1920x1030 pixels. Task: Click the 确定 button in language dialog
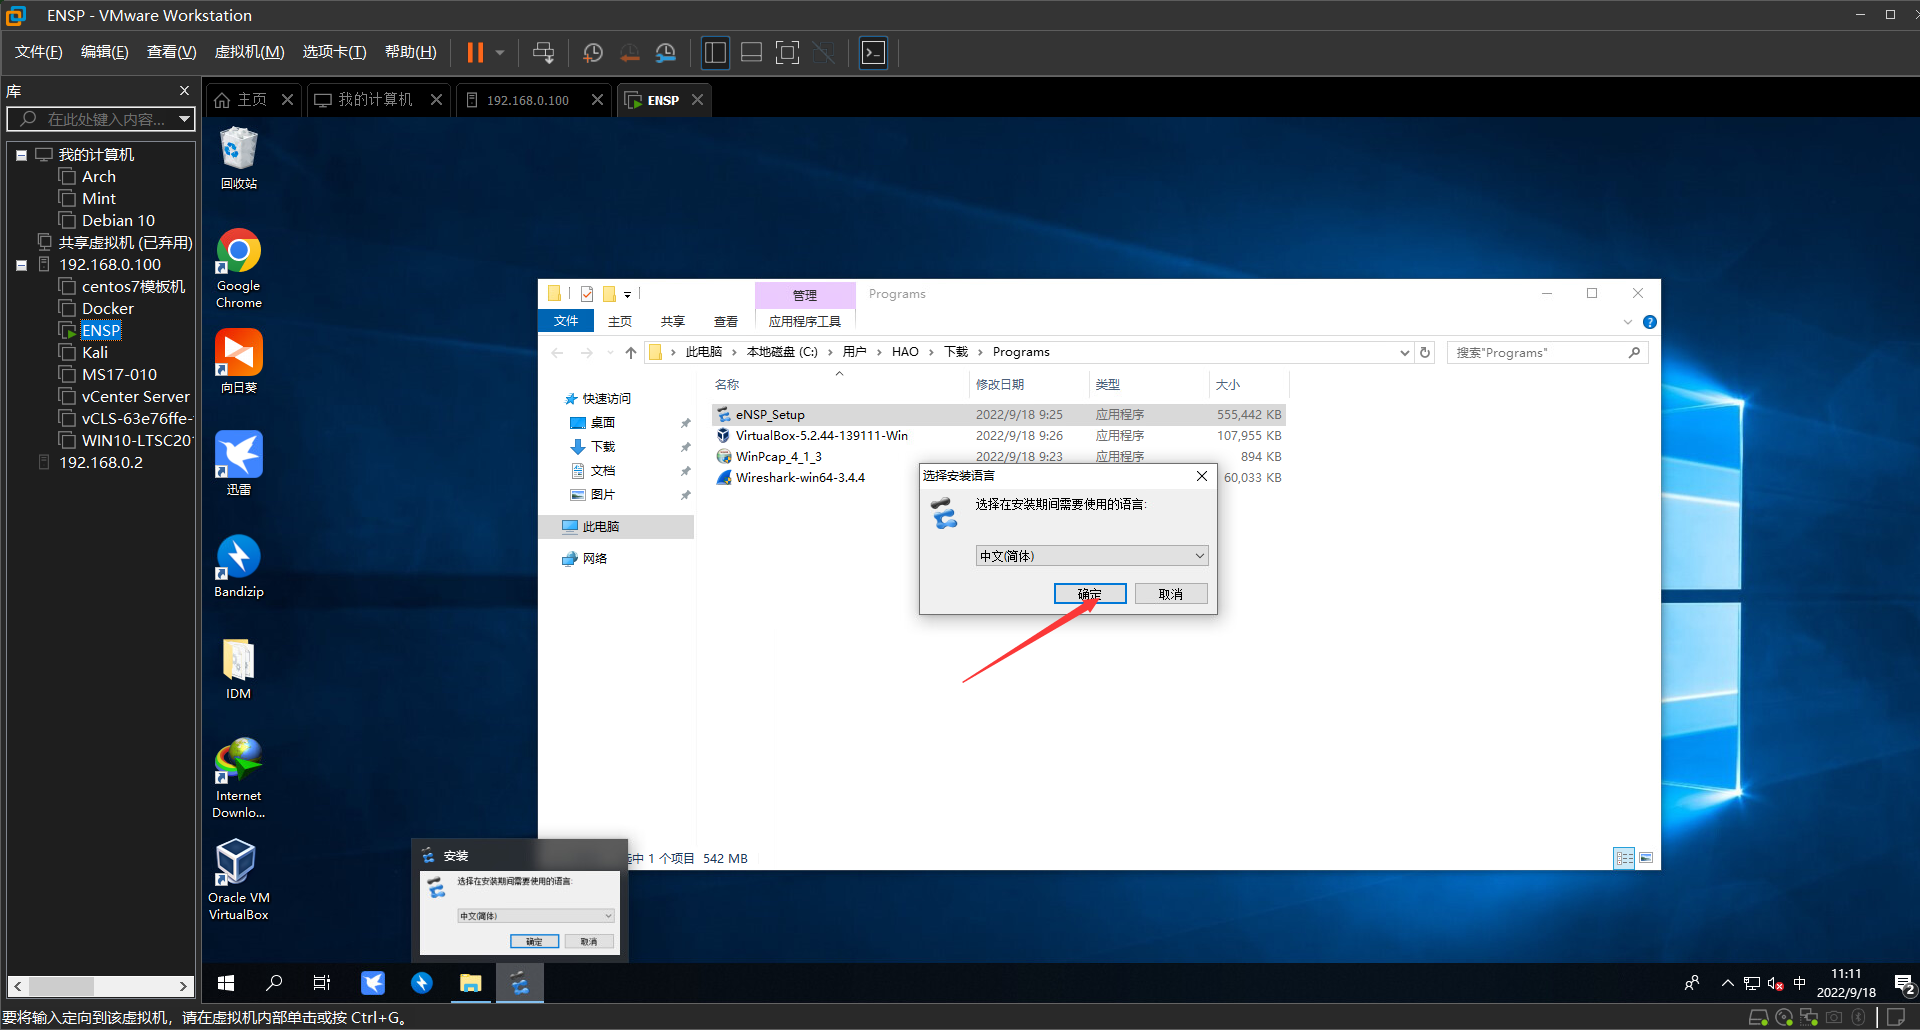coord(1090,594)
